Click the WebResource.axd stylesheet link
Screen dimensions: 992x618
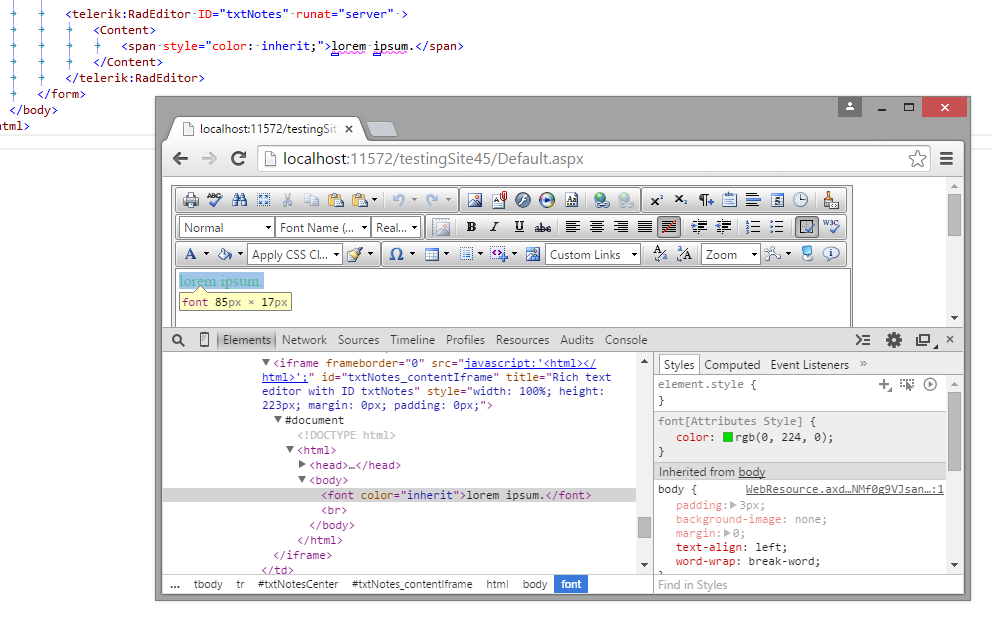click(844, 490)
